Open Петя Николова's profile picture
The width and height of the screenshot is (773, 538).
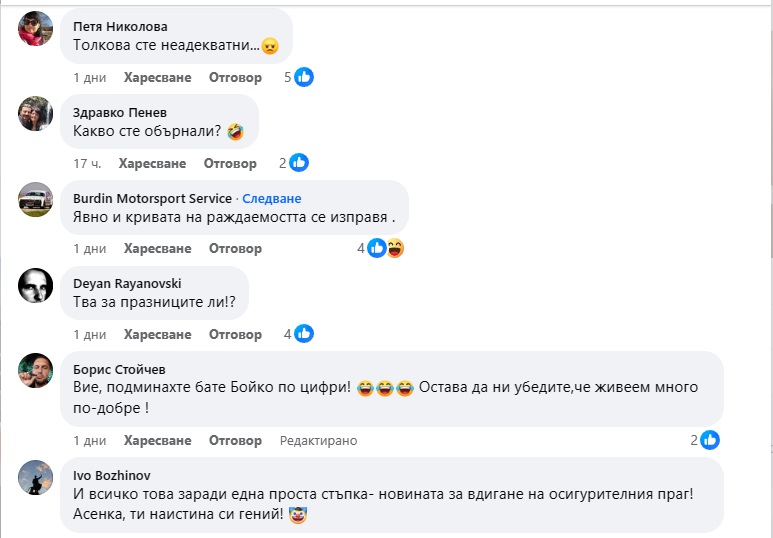click(x=36, y=28)
